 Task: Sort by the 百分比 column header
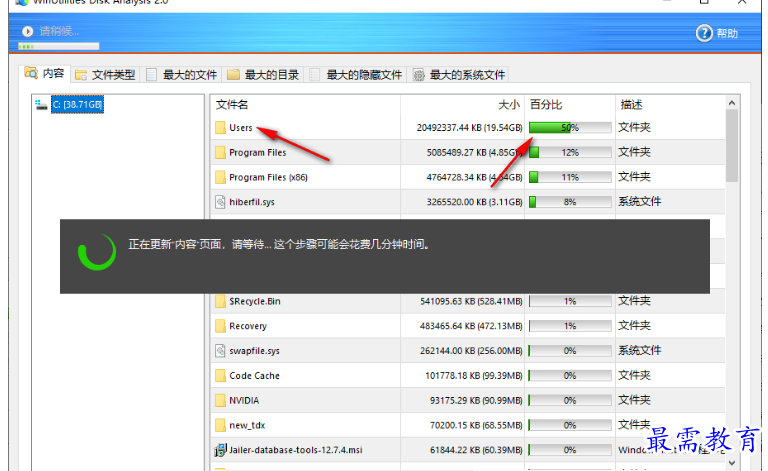[x=546, y=105]
